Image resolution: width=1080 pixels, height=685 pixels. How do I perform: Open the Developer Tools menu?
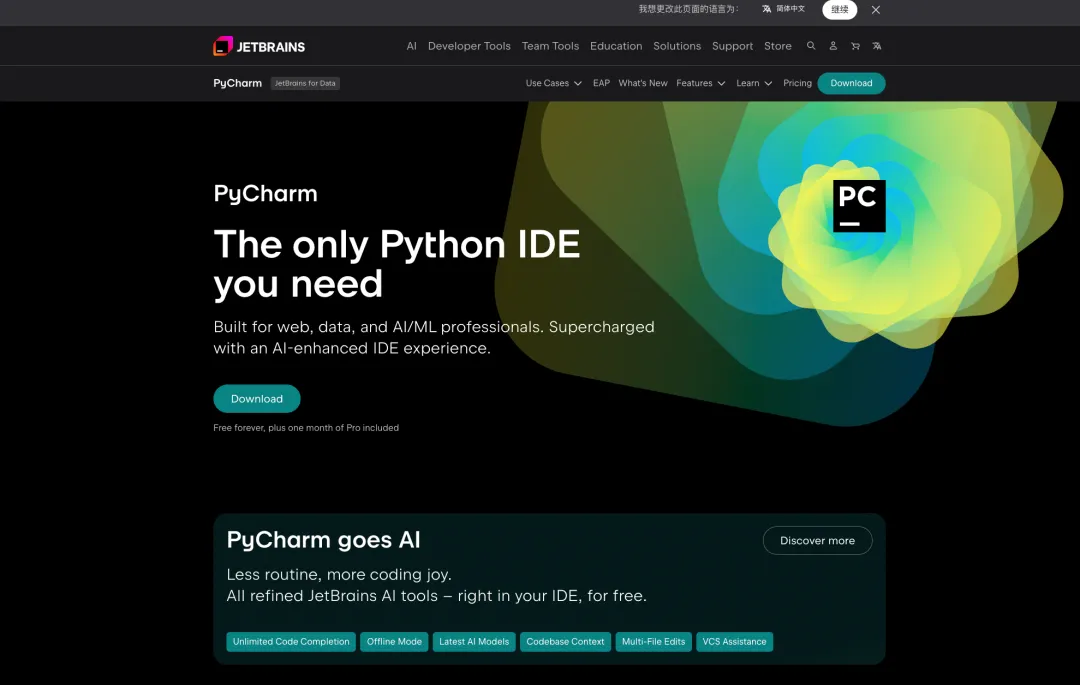click(469, 46)
